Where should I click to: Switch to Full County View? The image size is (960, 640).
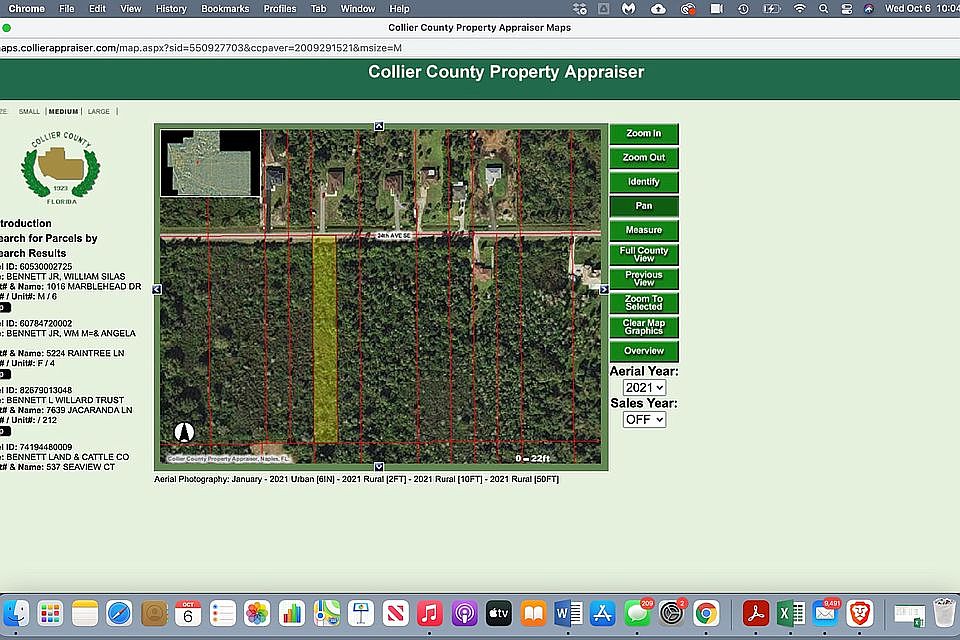pos(643,254)
